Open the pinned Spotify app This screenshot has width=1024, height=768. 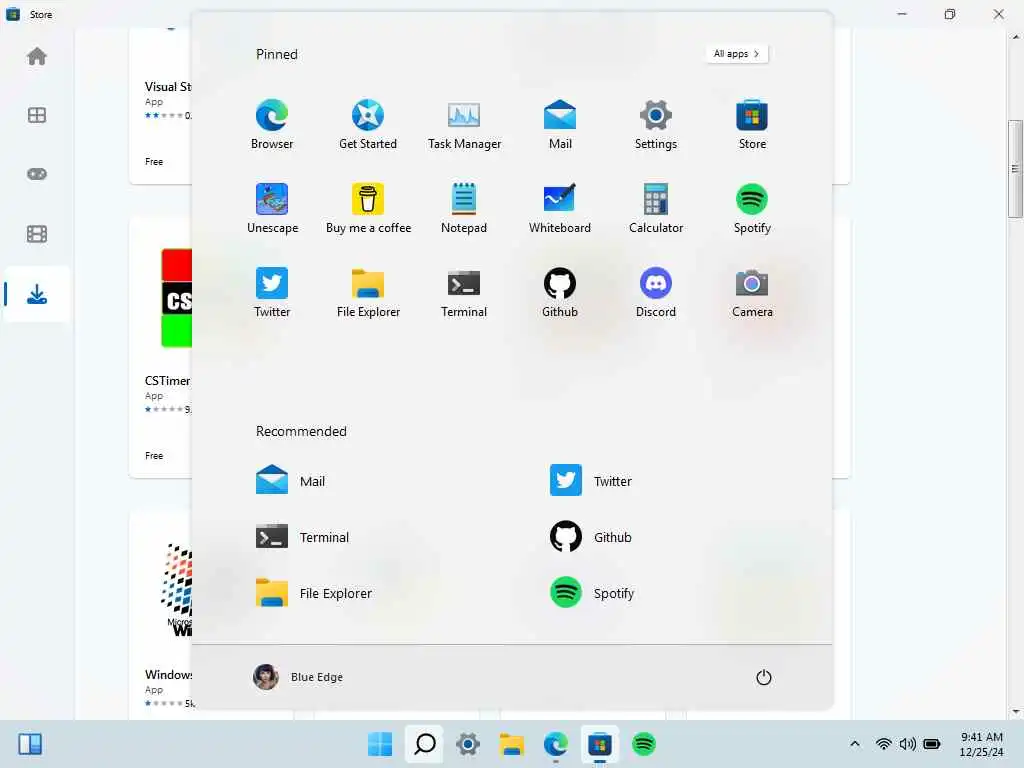tap(752, 208)
